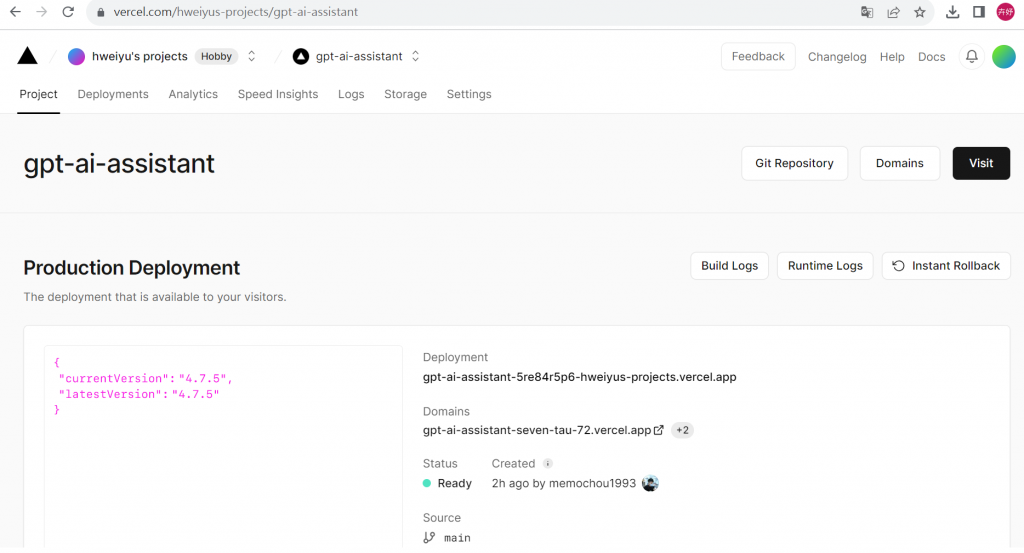This screenshot has height=553, width=1024.
Task: Open notifications bell icon
Action: coord(972,57)
